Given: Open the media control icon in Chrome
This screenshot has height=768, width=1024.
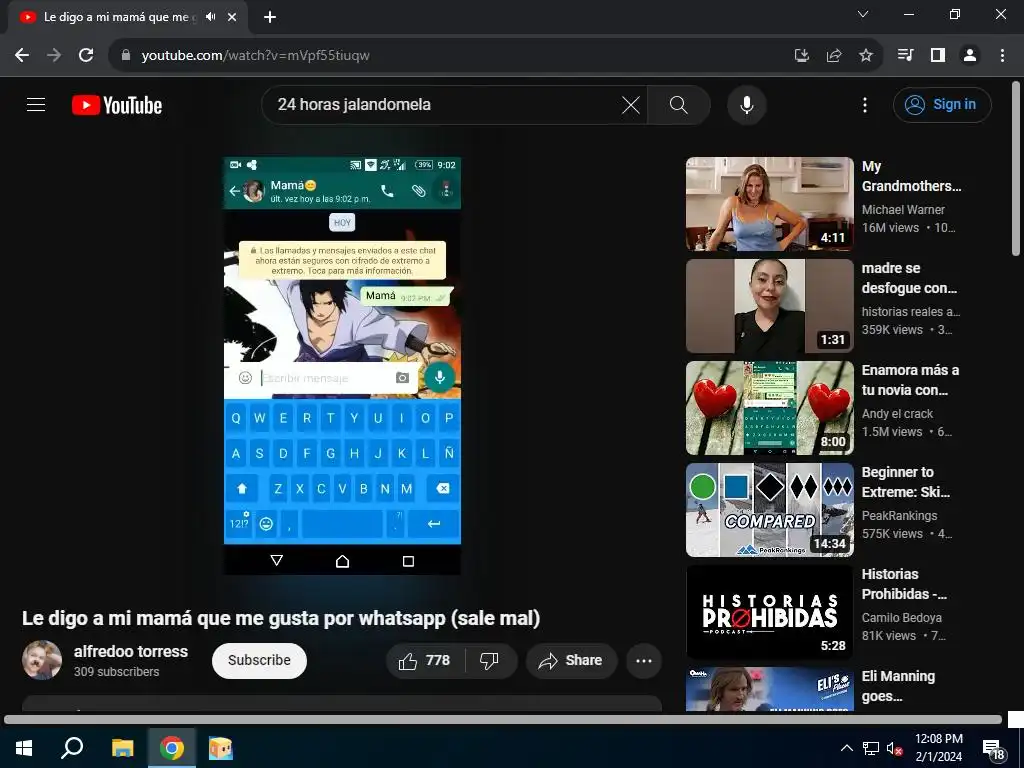Looking at the screenshot, I should [x=905, y=55].
